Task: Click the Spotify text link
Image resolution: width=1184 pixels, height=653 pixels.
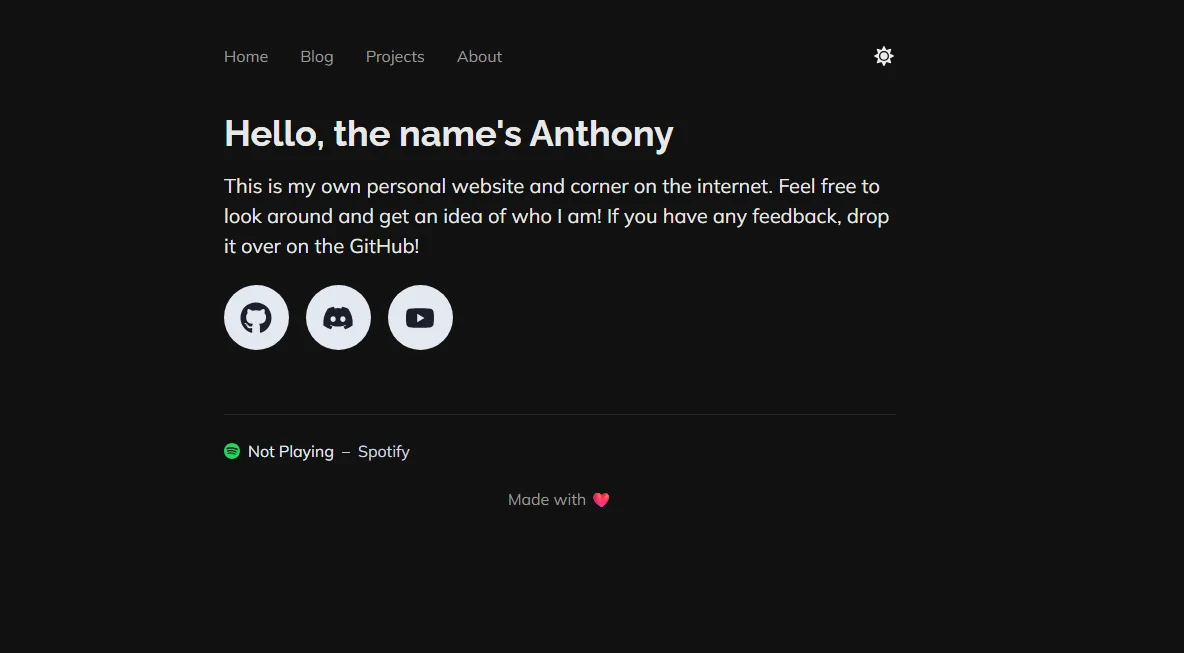Action: (384, 451)
